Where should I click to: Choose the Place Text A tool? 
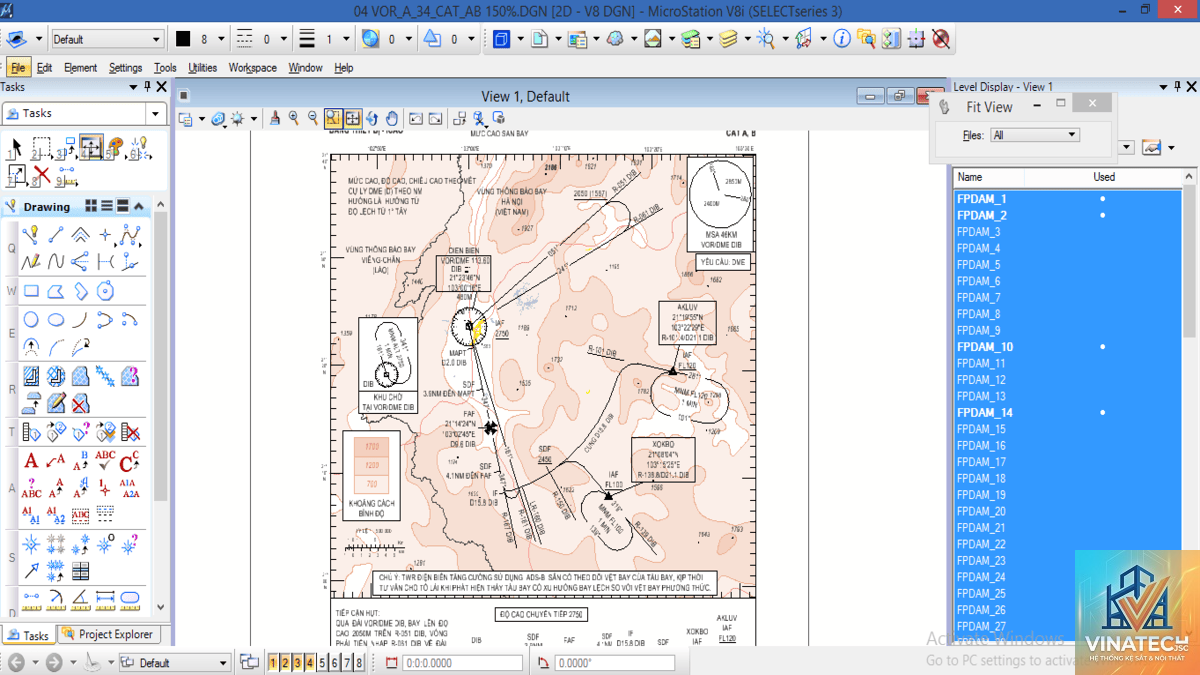click(x=31, y=461)
